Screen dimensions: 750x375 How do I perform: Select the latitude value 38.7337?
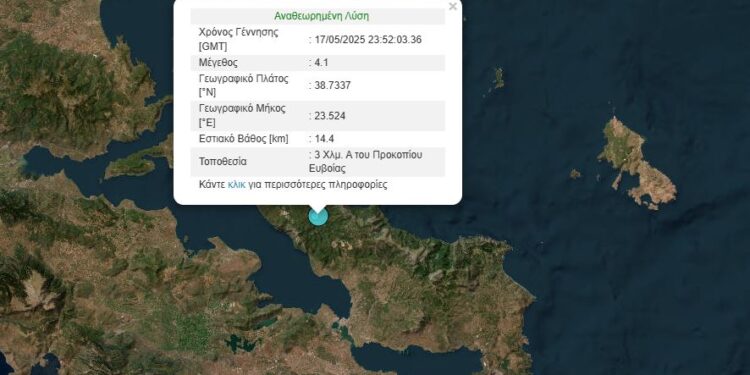(x=332, y=86)
